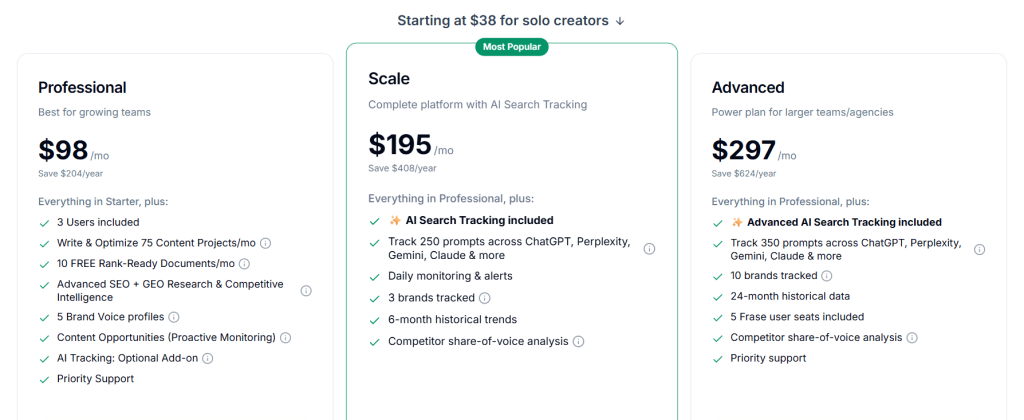
Task: Click the sparkle icon beside AI Search Tracking included
Action: [394, 221]
